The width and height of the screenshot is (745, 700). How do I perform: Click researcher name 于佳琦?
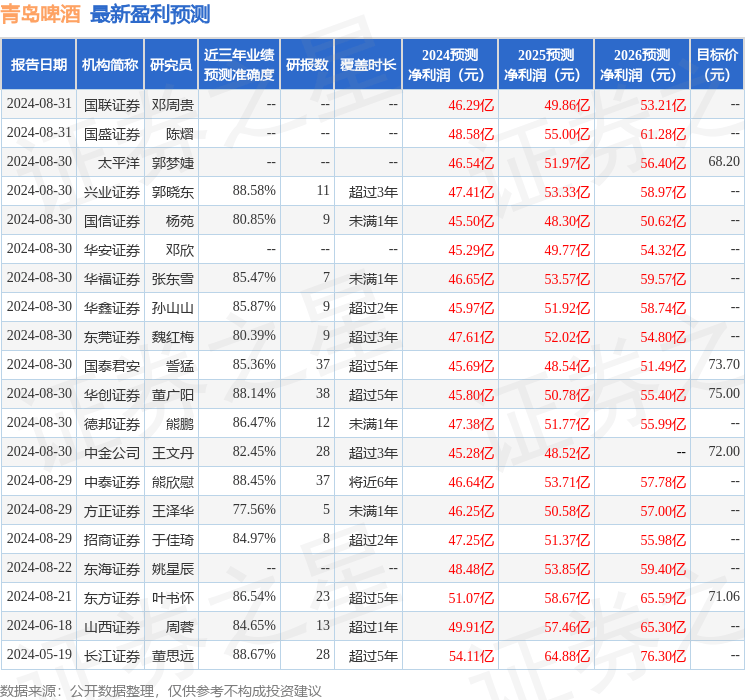point(172,540)
